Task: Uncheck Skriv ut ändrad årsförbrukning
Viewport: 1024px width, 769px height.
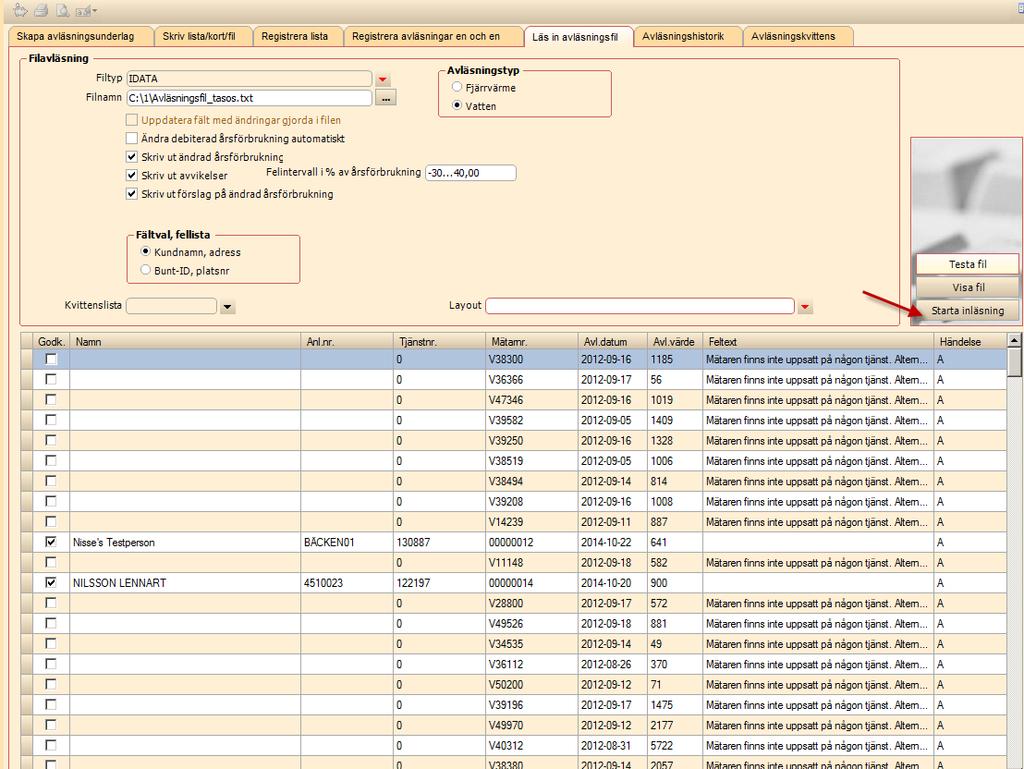Action: pos(132,157)
